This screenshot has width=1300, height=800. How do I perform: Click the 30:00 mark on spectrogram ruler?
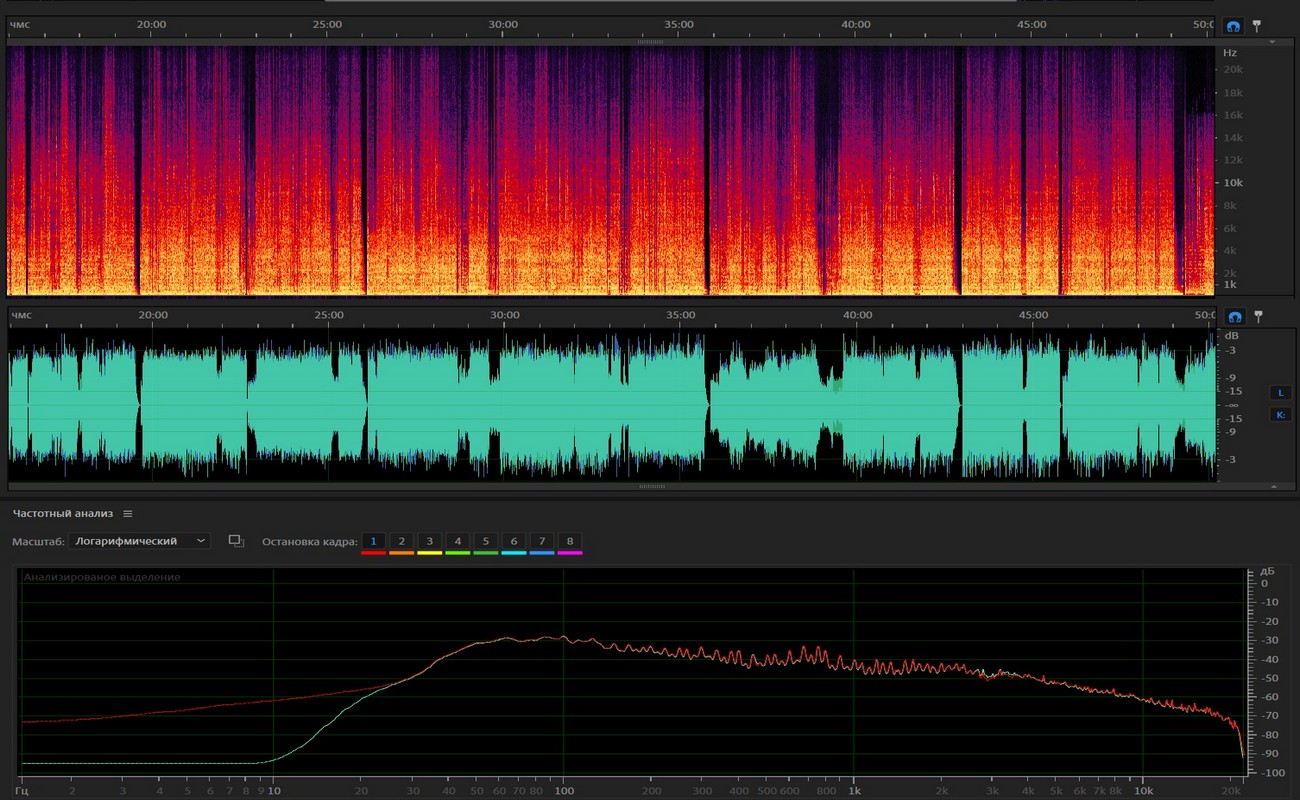pyautogui.click(x=503, y=25)
